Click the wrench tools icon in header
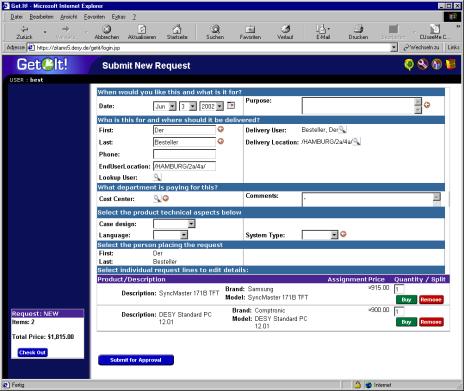The width and height of the screenshot is (464, 391). coord(422,64)
